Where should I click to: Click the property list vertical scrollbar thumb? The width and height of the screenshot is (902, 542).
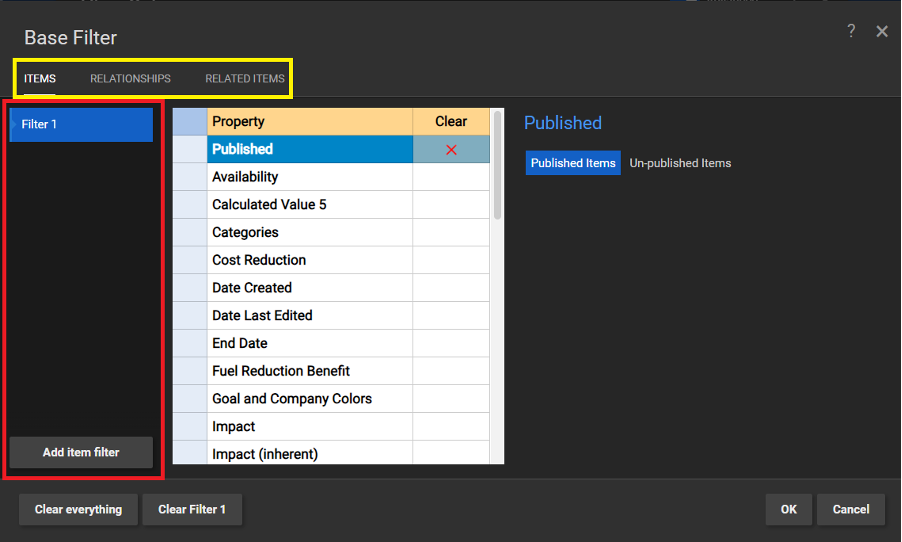click(498, 165)
